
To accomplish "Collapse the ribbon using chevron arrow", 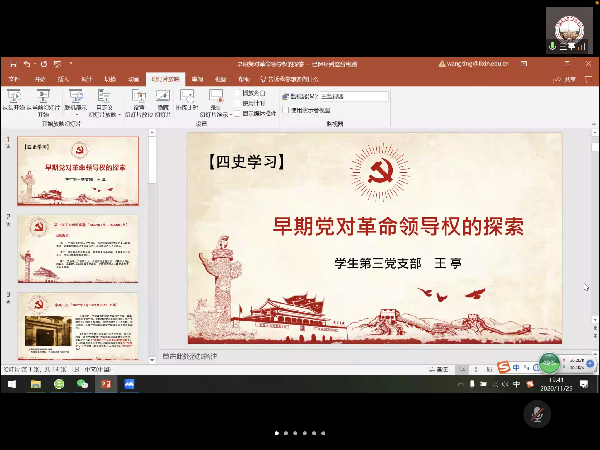I will (x=593, y=124).
